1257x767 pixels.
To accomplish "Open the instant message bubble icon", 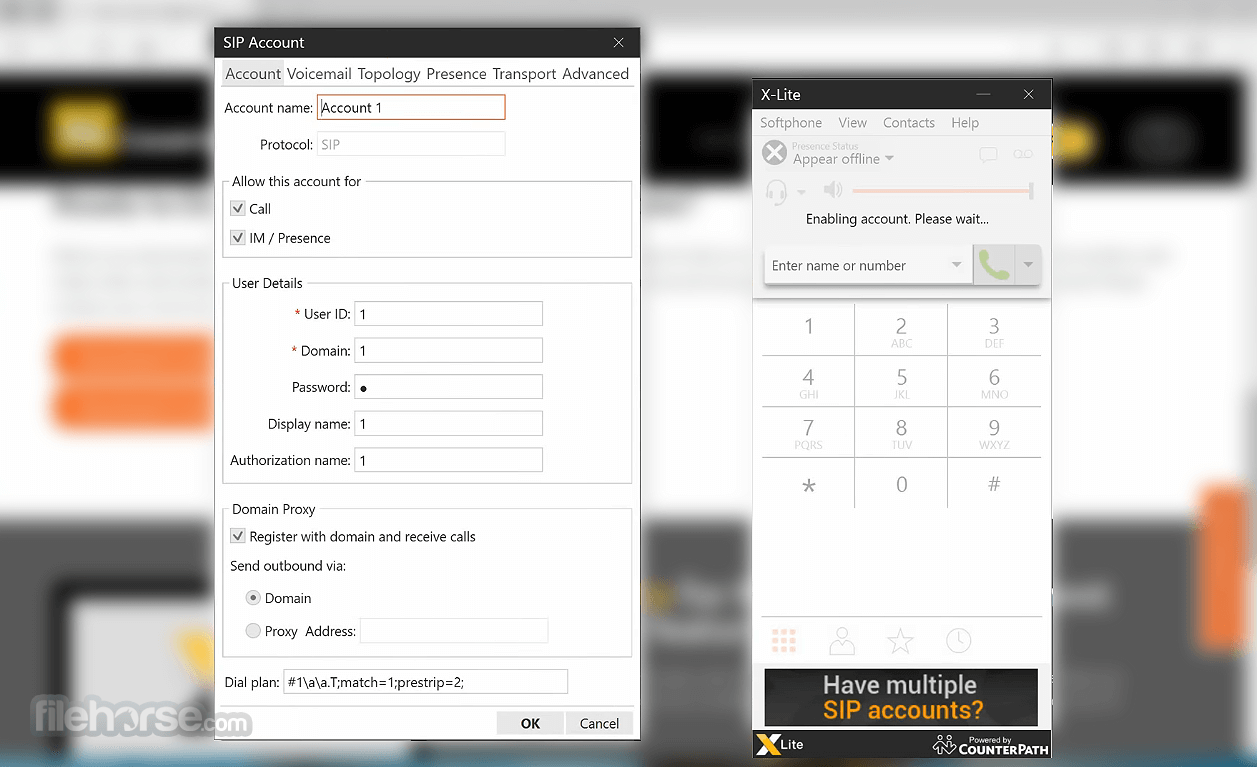I will pos(988,155).
